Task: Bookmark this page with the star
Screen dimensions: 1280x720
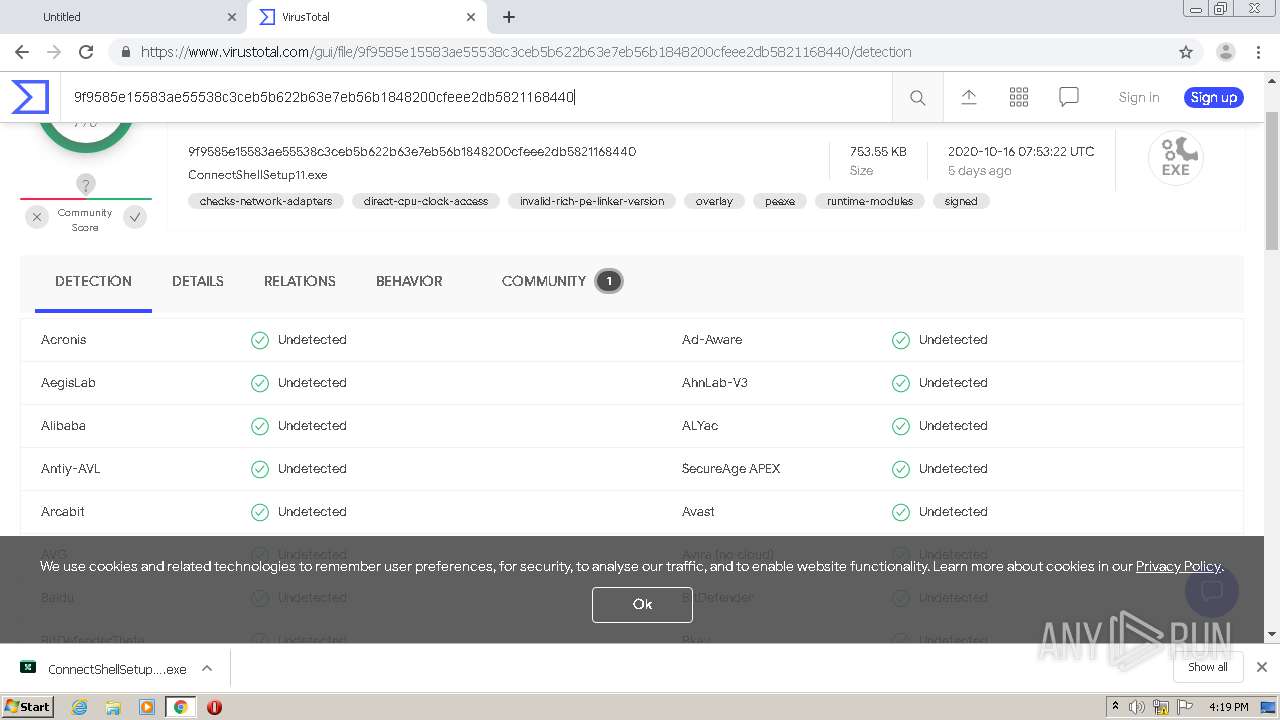Action: 1186,52
